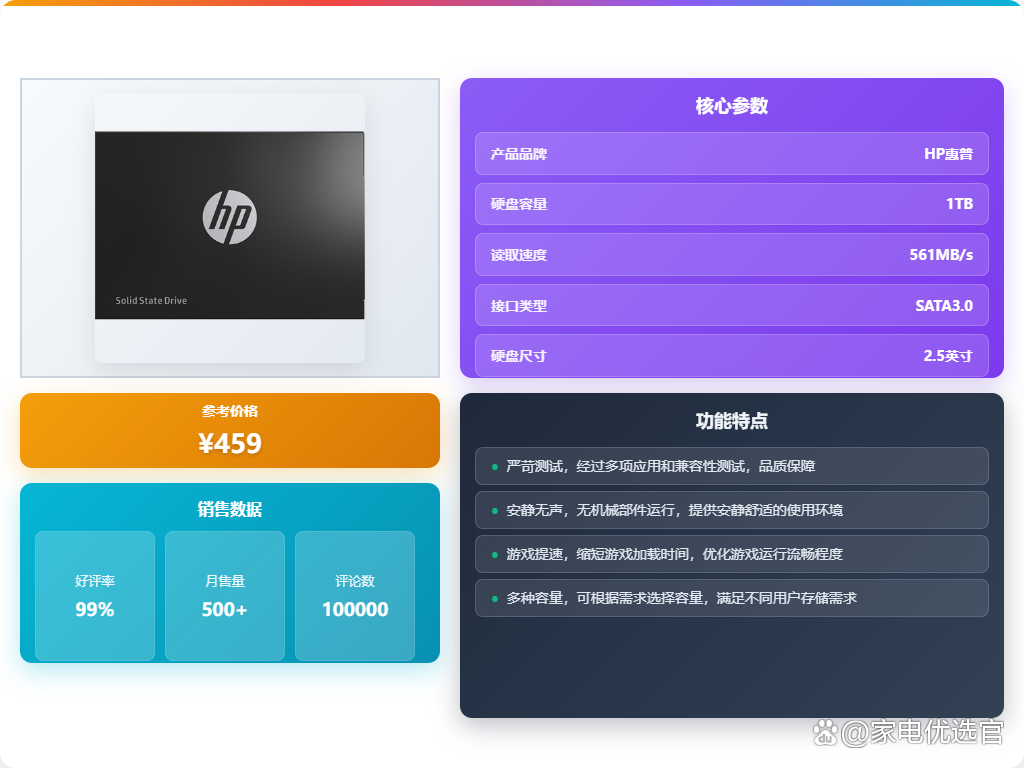The image size is (1024, 768).
Task: Select the 参考价格 label
Action: click(x=230, y=411)
